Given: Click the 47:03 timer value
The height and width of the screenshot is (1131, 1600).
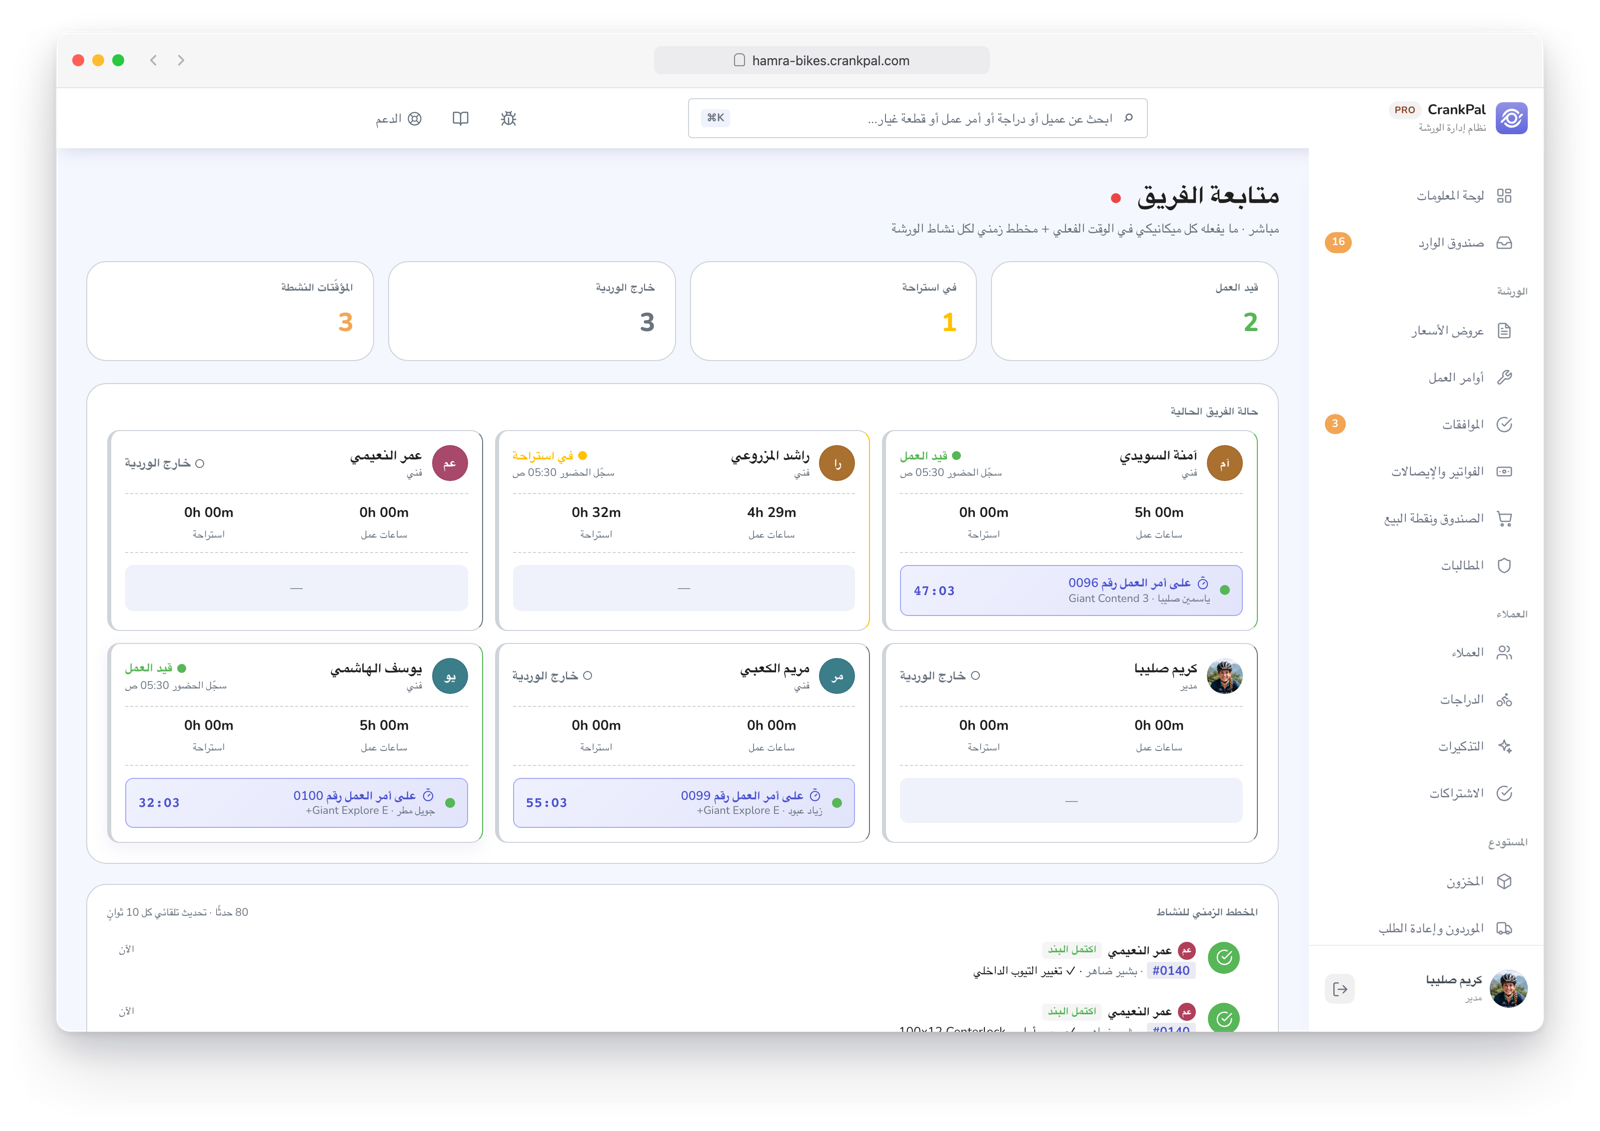Looking at the screenshot, I should [x=934, y=591].
